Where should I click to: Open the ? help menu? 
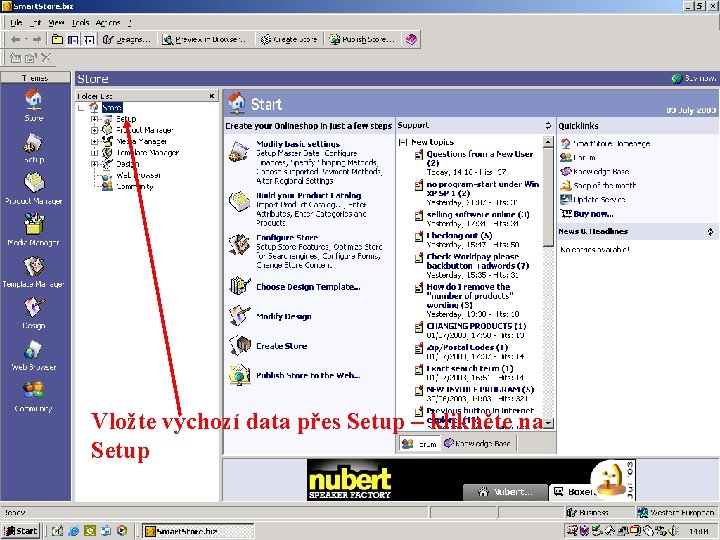point(130,22)
